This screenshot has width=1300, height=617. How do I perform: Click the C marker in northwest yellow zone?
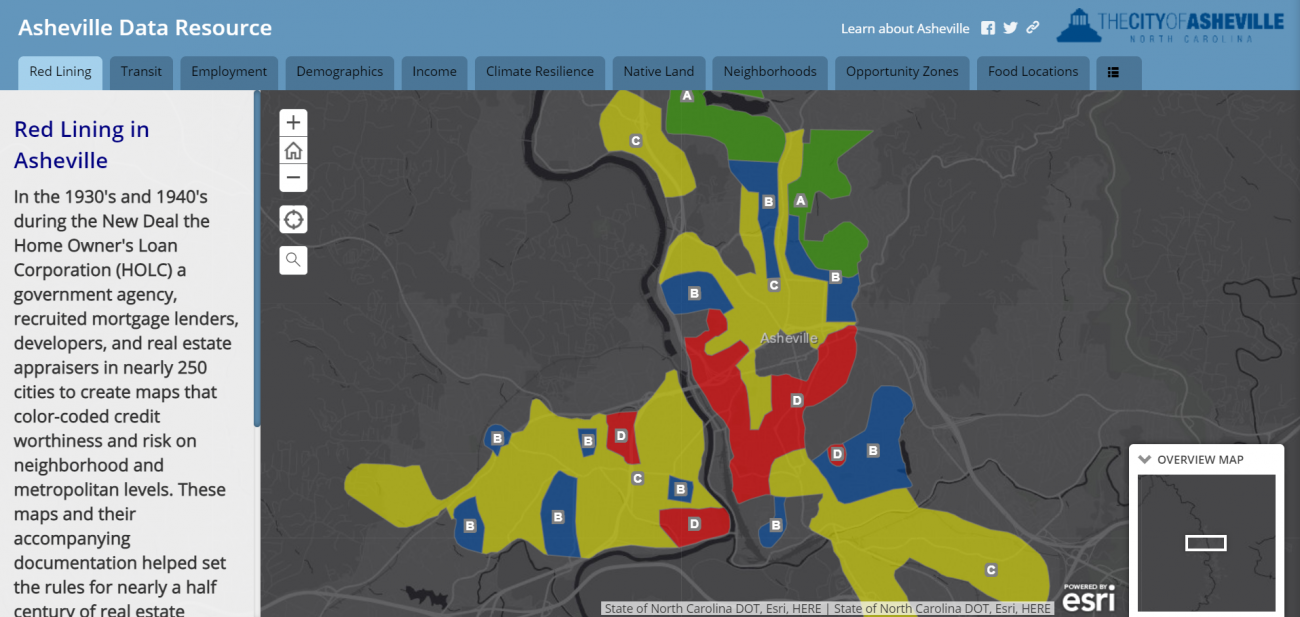(x=635, y=141)
